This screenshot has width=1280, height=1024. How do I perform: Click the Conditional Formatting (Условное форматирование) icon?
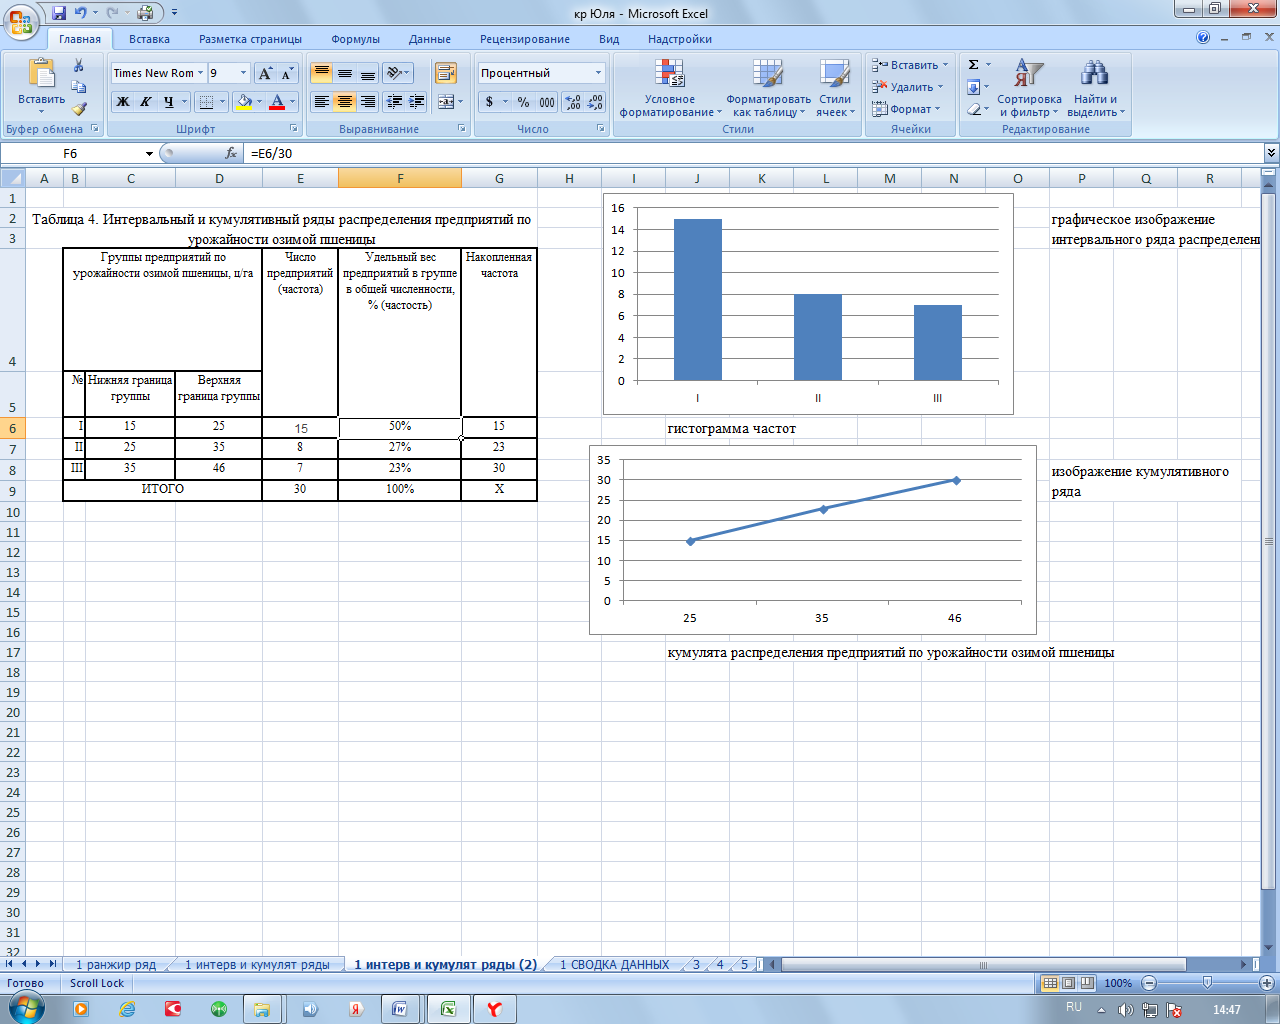[669, 74]
